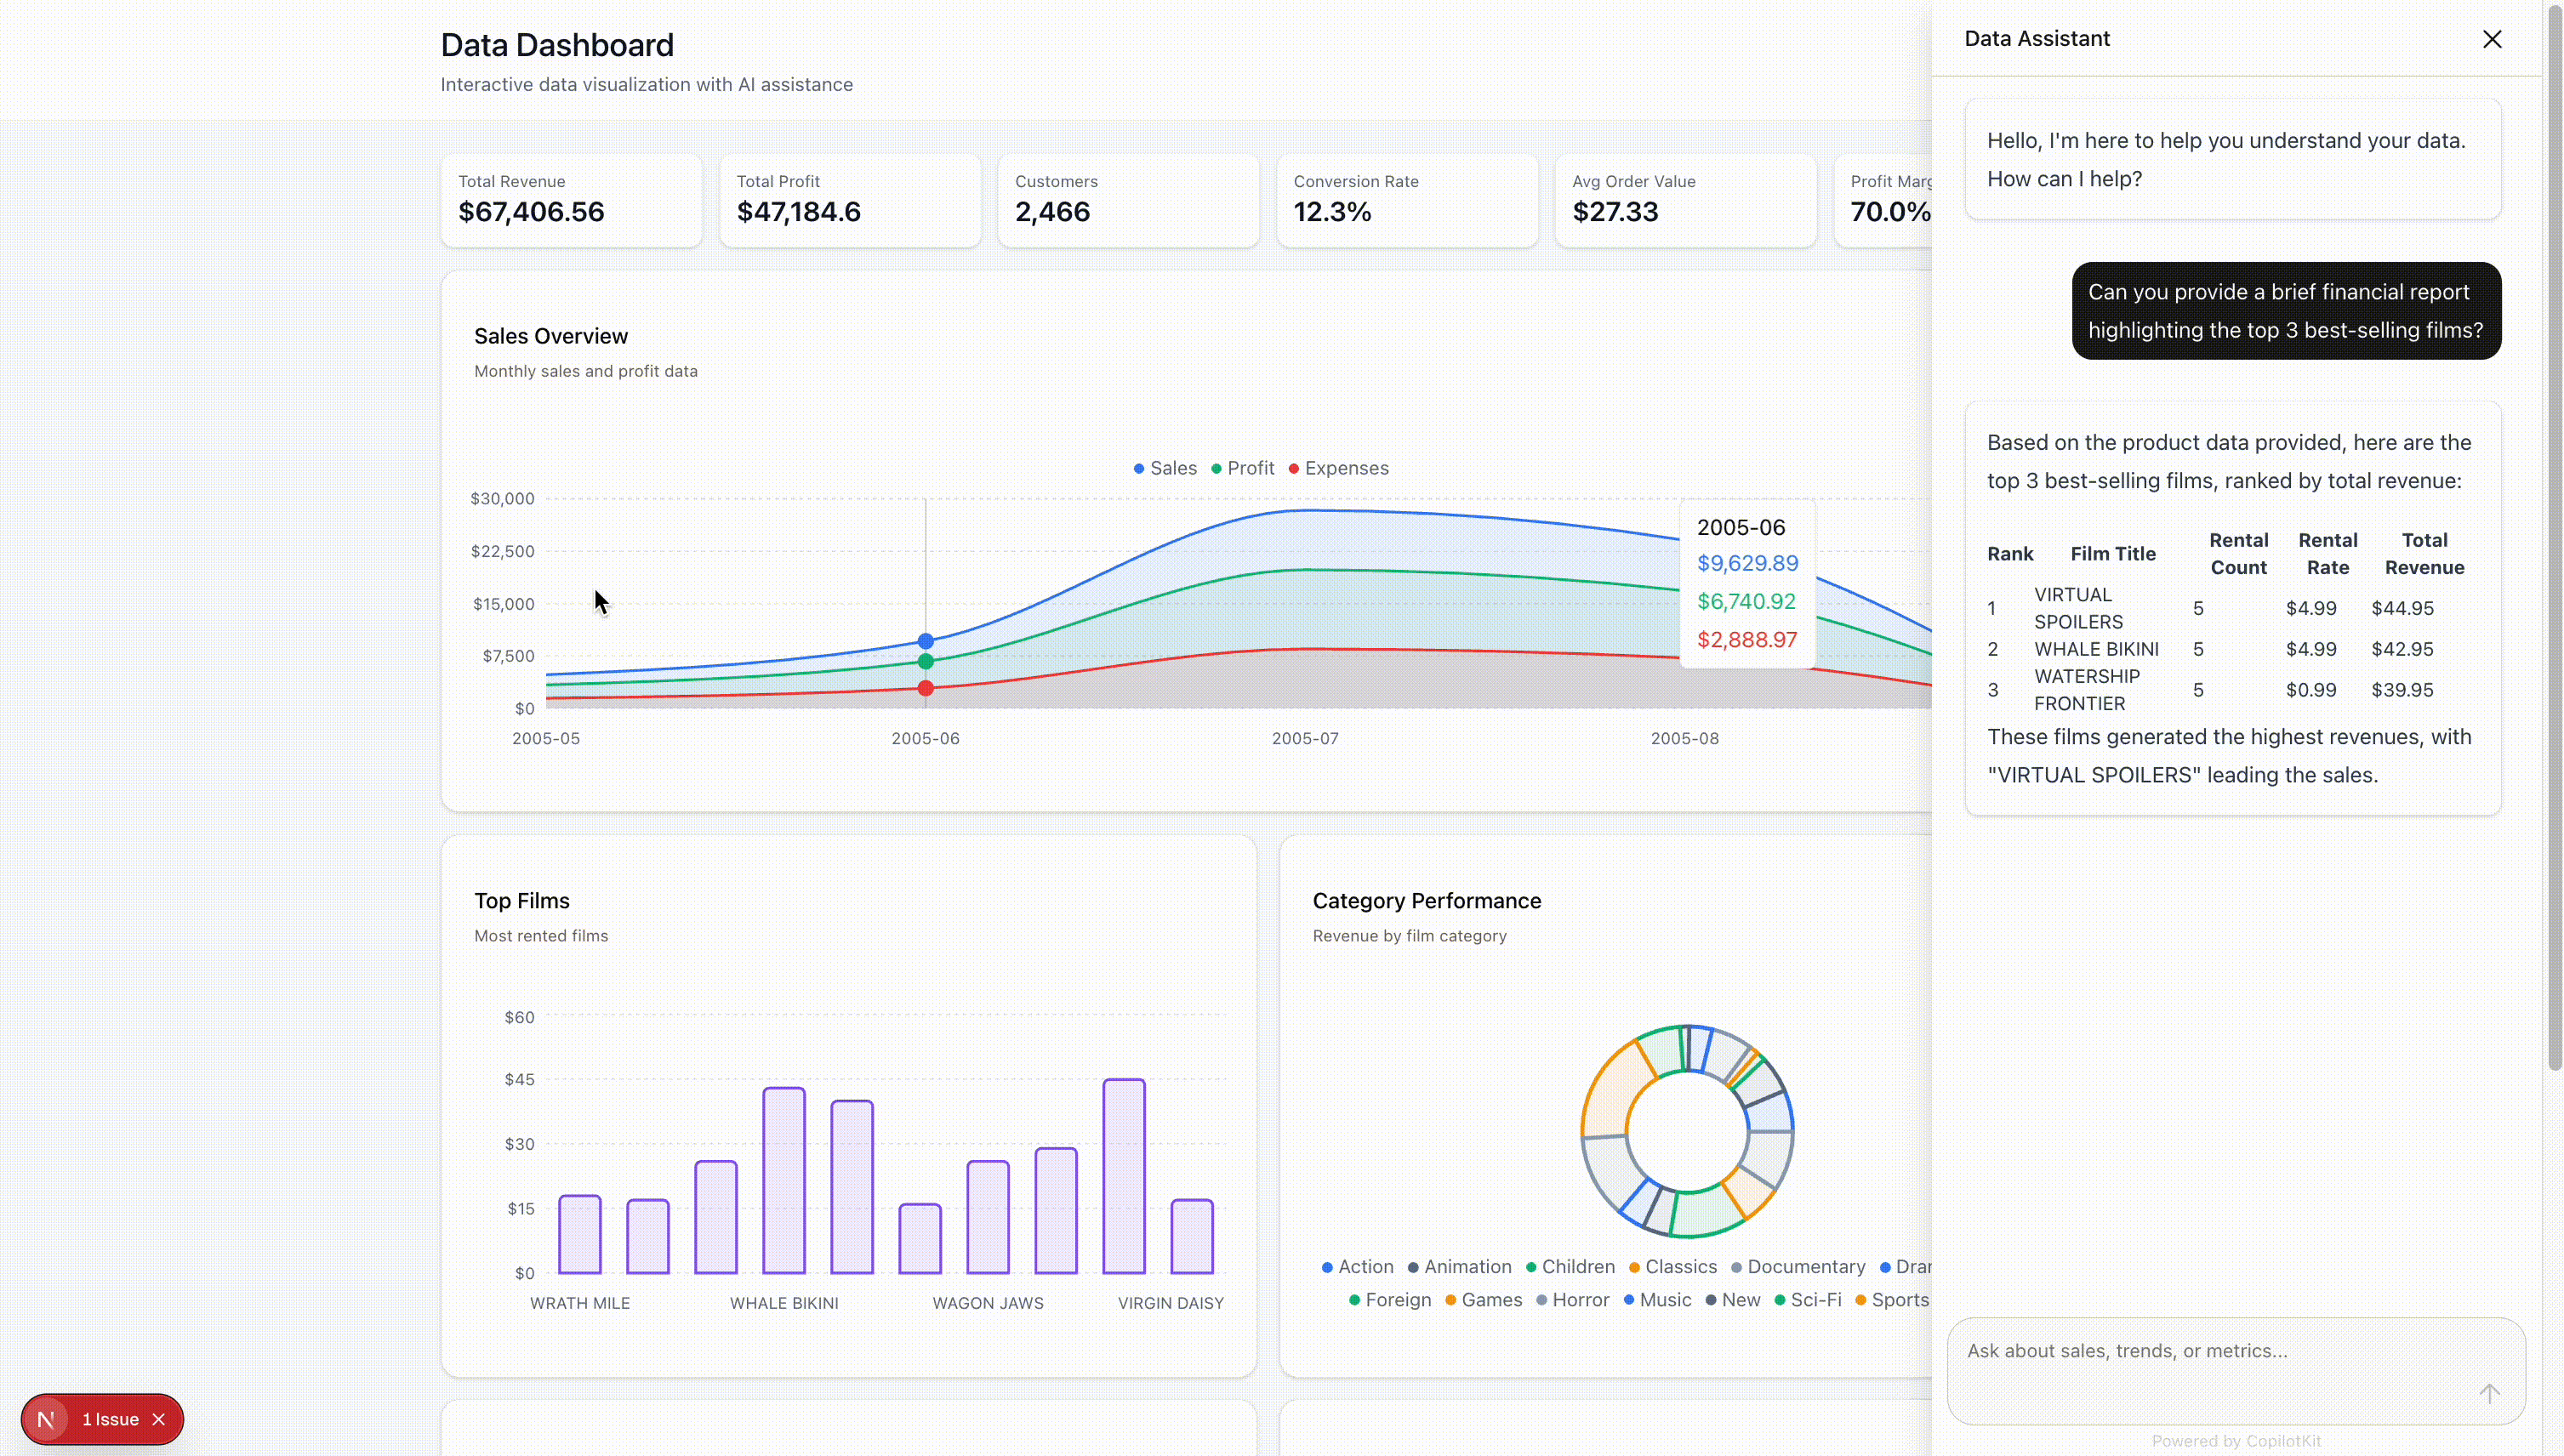Dismiss the 1 Issue indicator
The height and width of the screenshot is (1456, 2564).
(x=159, y=1419)
